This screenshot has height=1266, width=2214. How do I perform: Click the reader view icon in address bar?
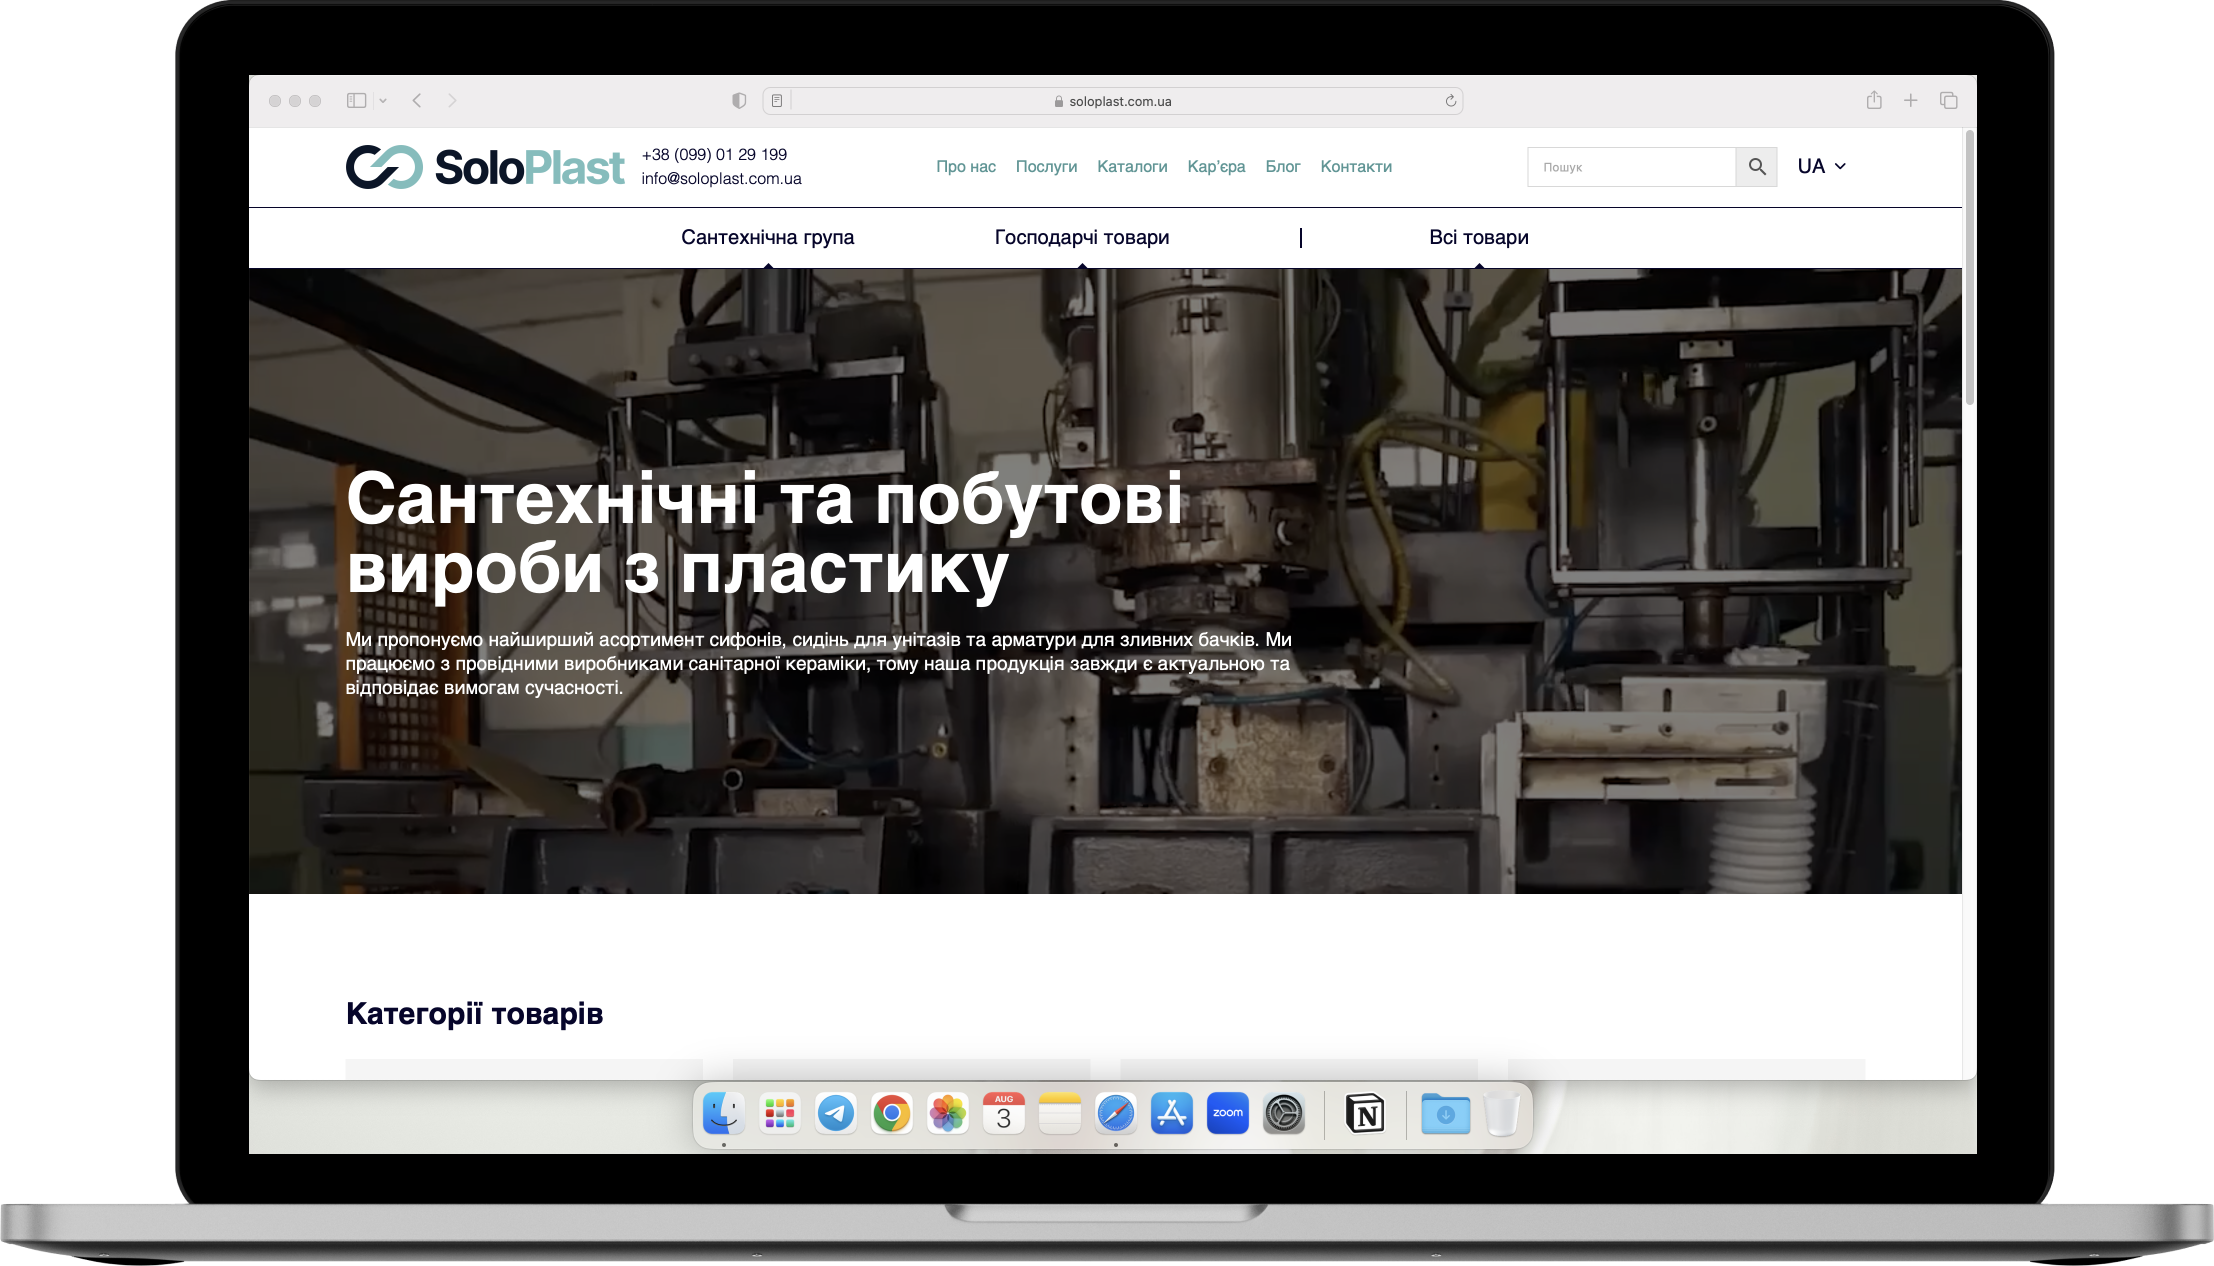tap(777, 101)
